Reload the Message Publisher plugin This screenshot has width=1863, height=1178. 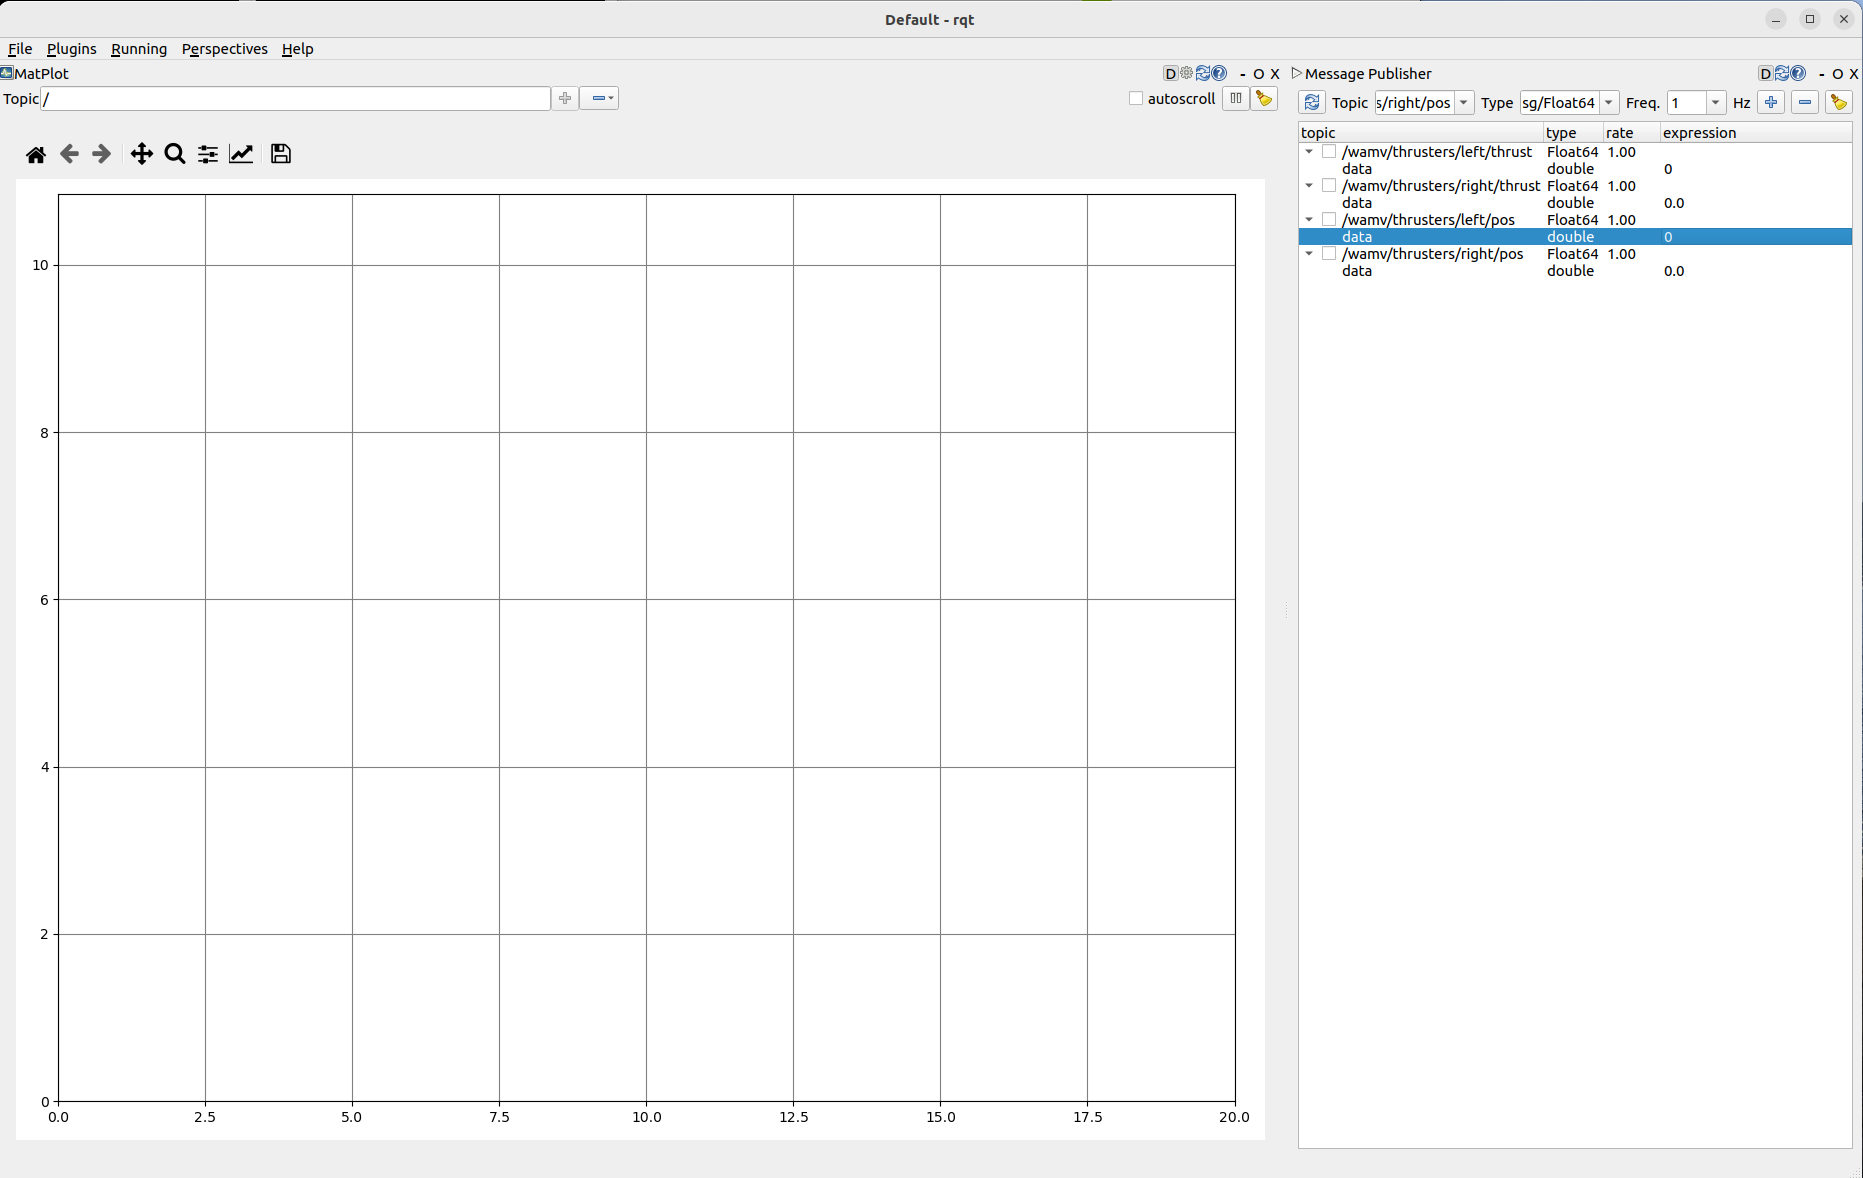coord(1782,73)
